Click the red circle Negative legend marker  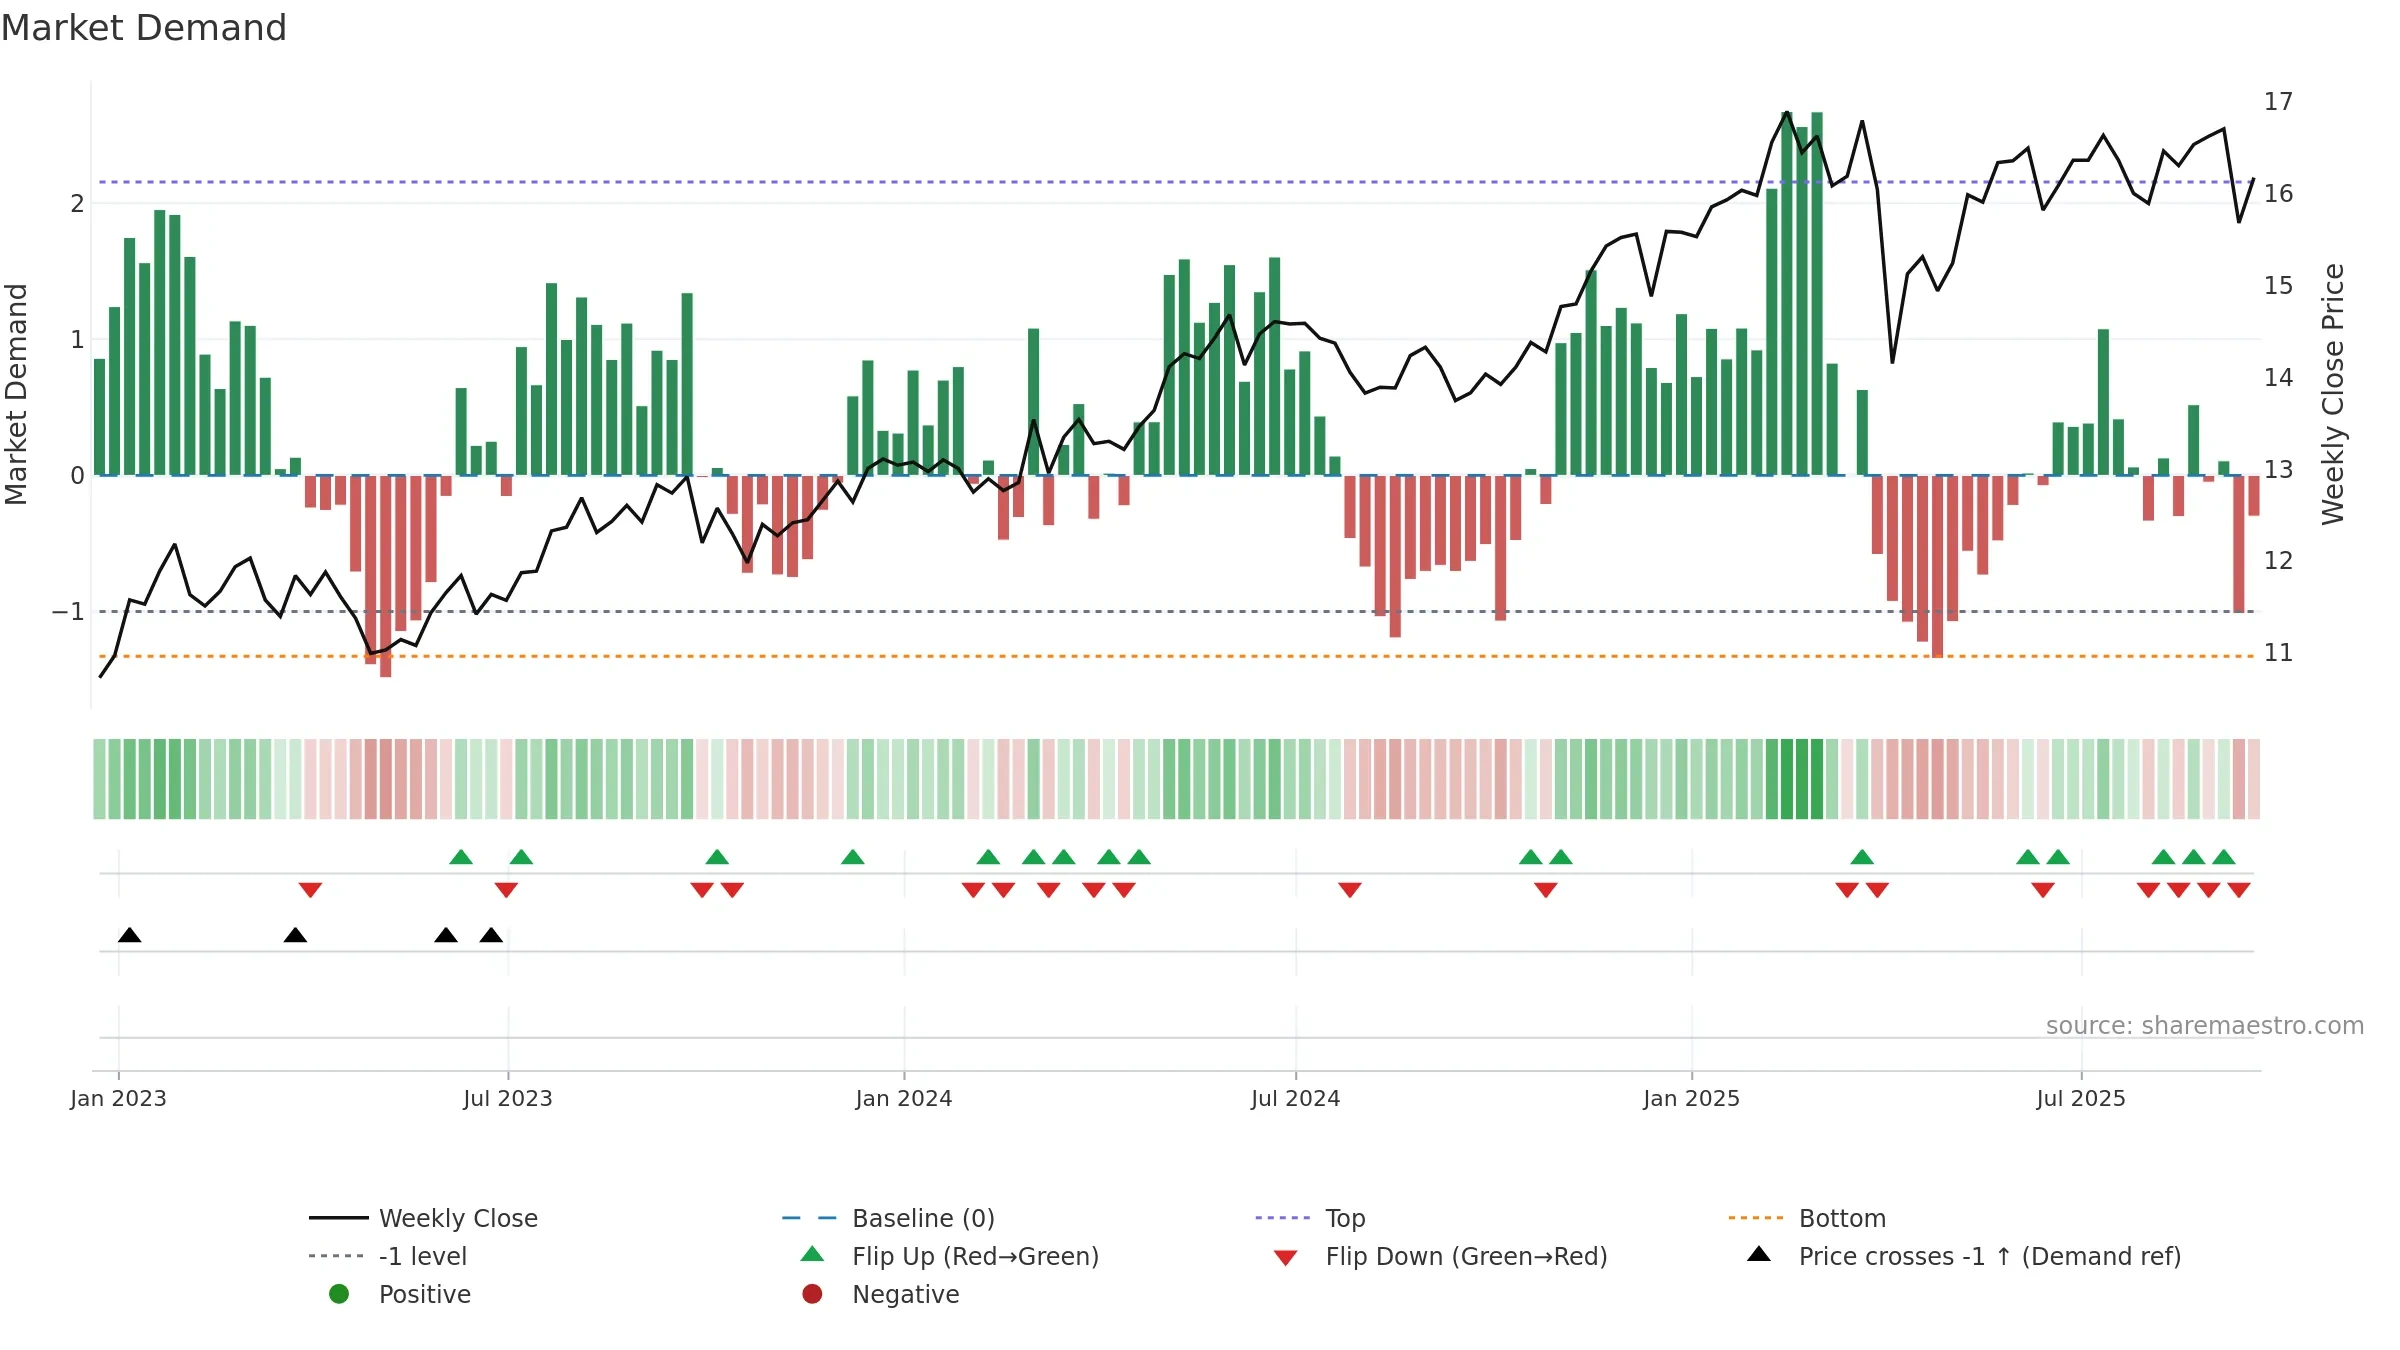coord(812,1294)
